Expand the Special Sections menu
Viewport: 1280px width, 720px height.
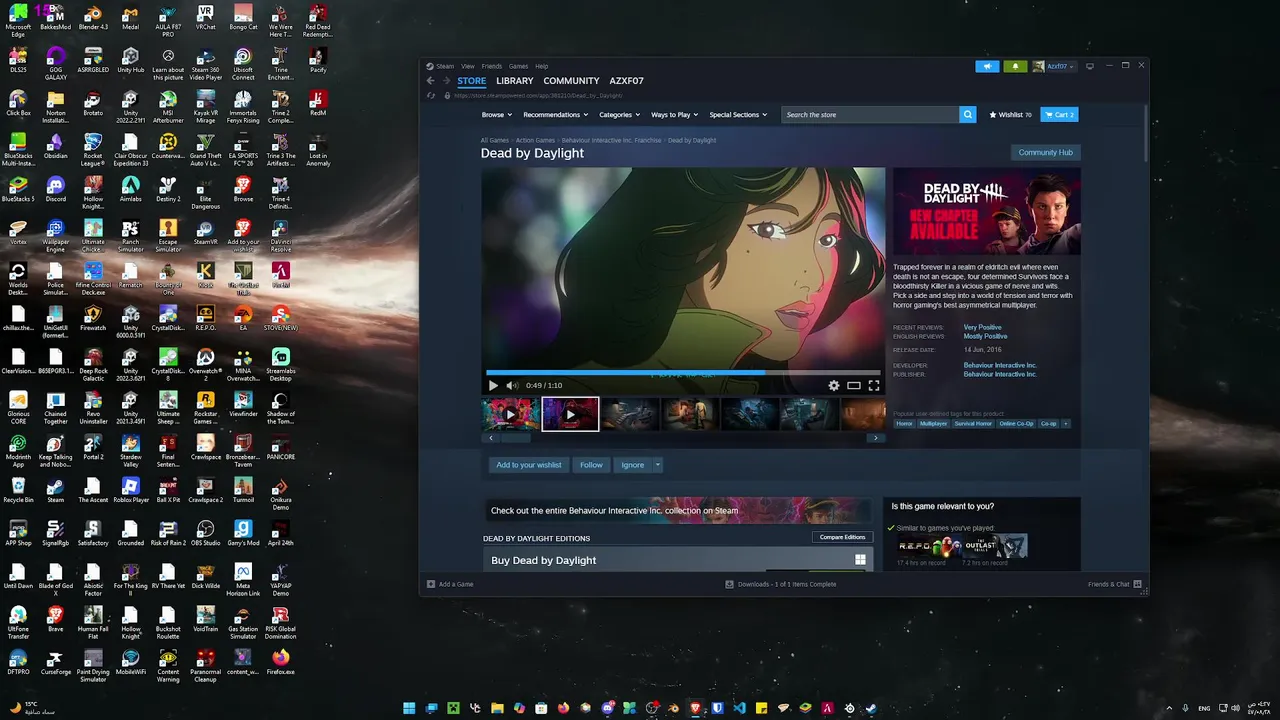(738, 115)
